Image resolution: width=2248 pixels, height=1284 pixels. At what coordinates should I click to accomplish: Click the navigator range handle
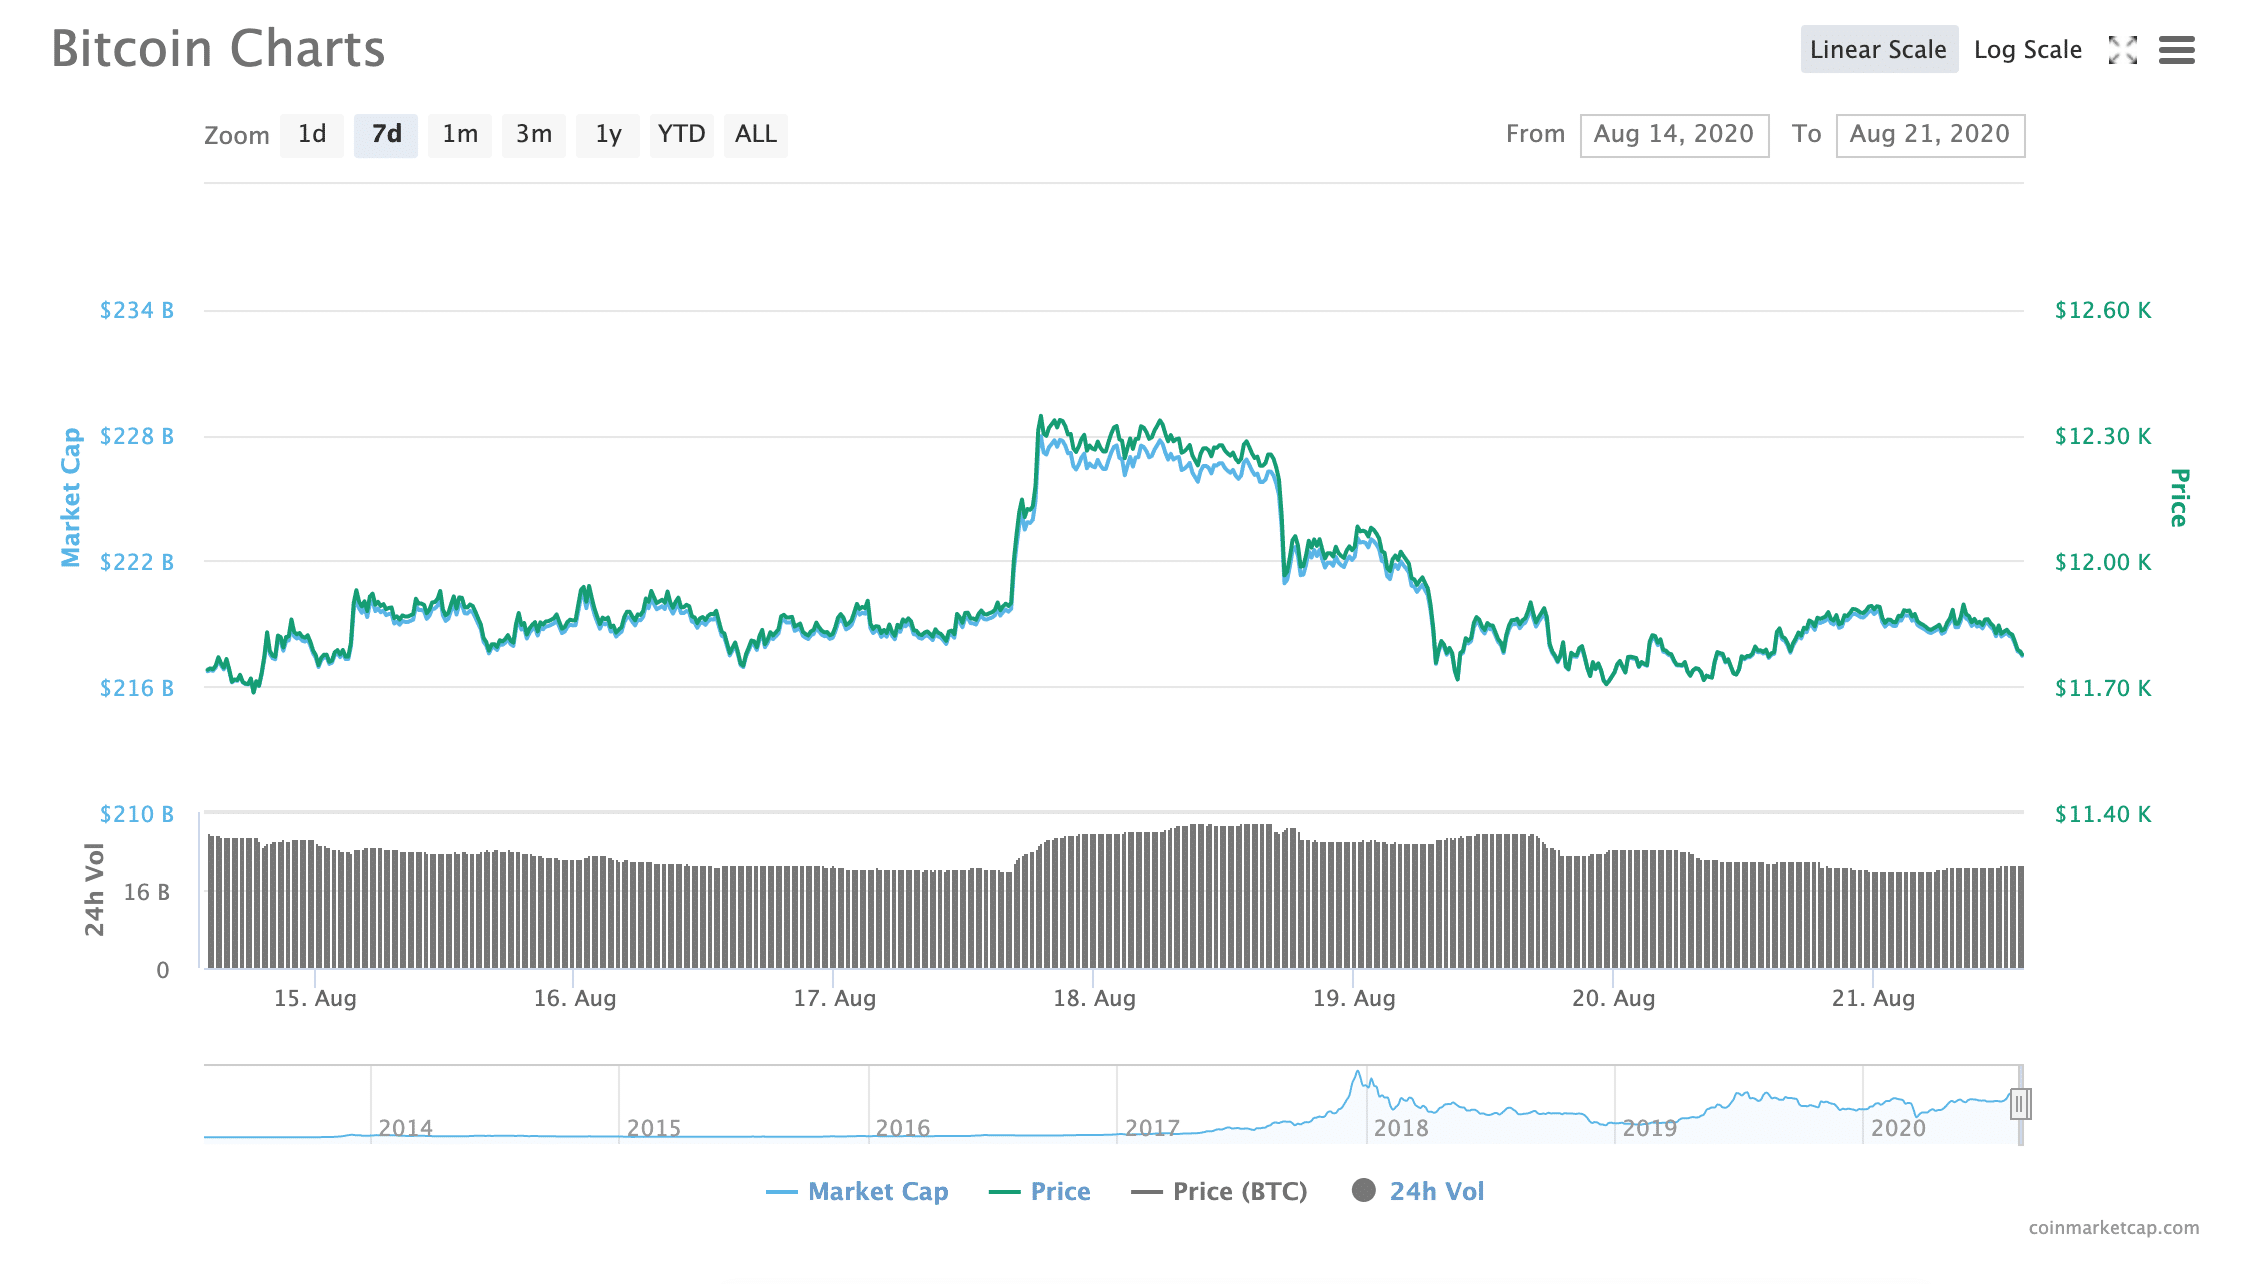(2019, 1104)
